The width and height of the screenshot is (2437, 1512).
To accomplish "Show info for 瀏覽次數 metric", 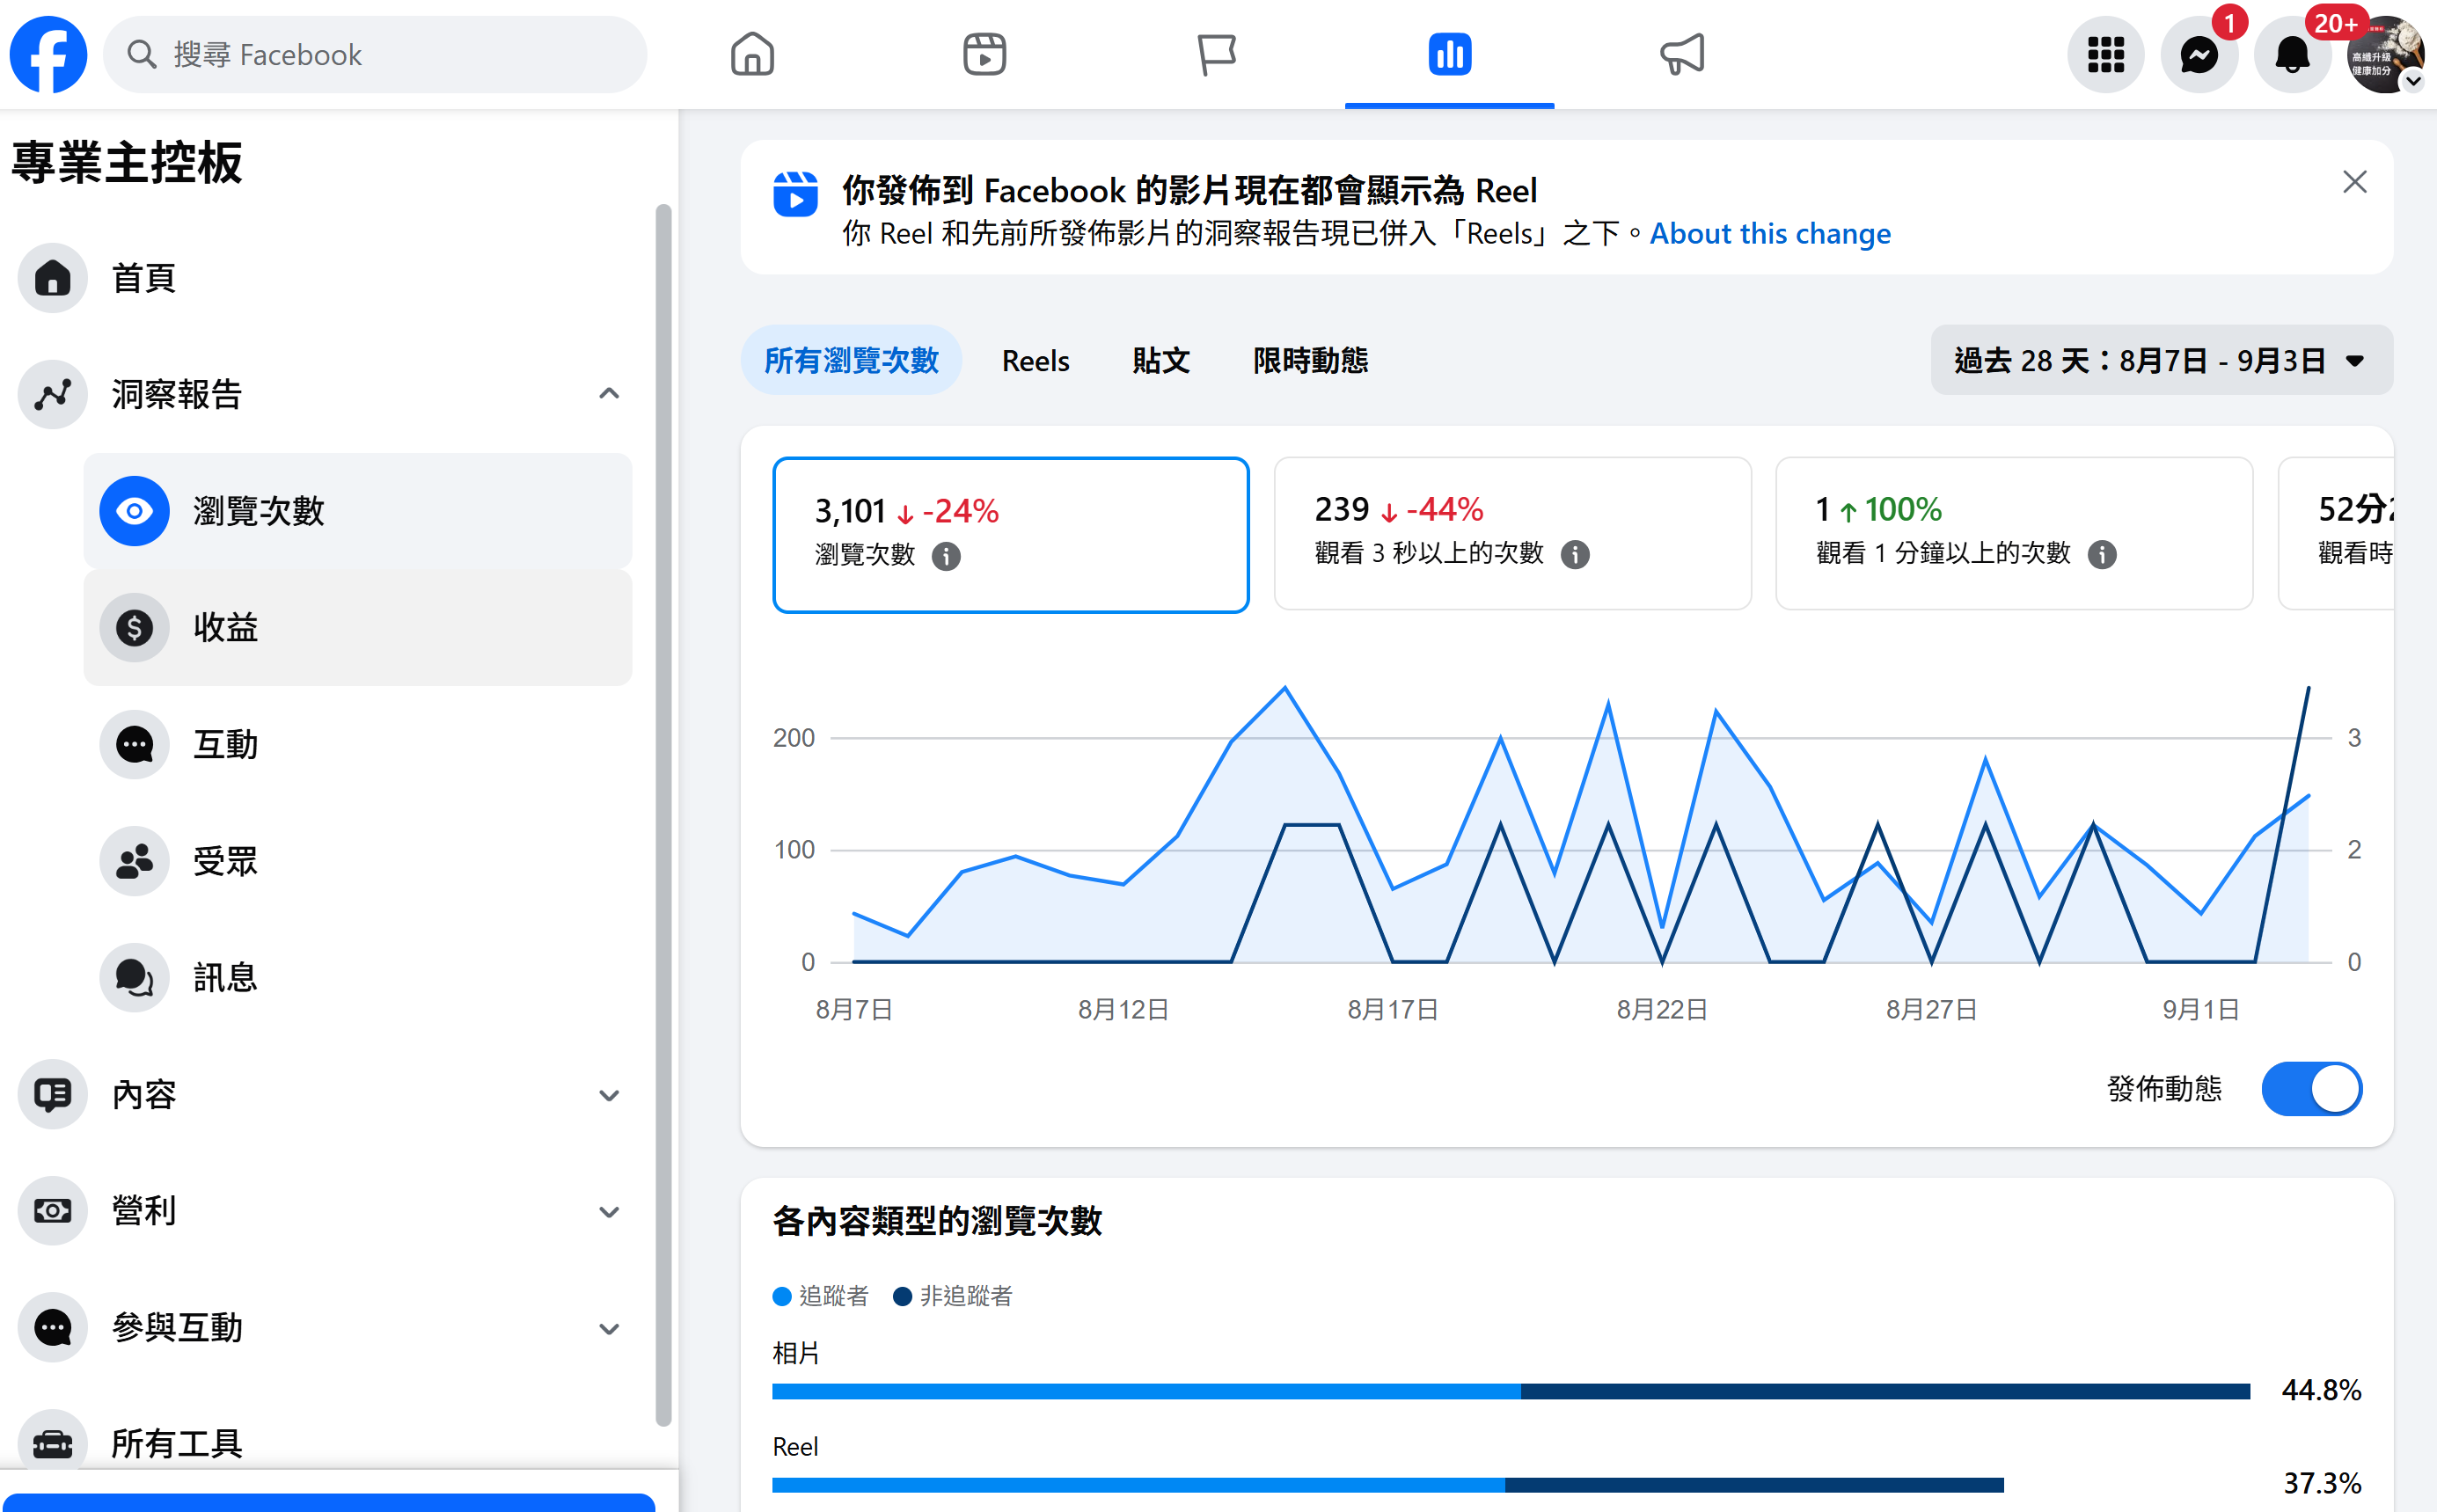I will (x=946, y=556).
